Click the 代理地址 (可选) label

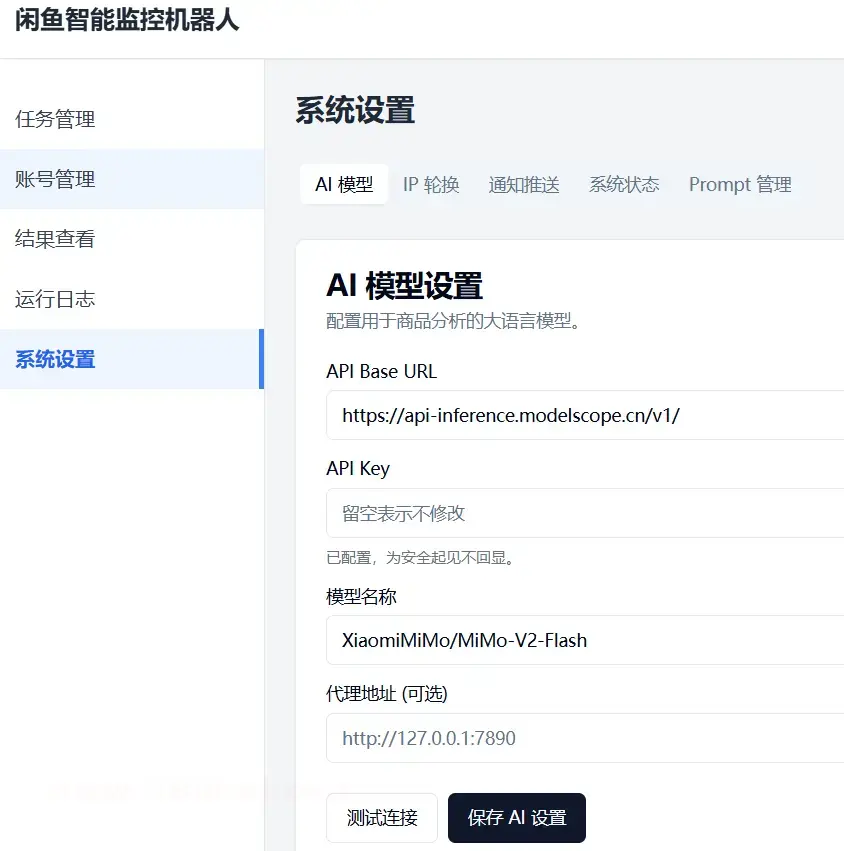[x=384, y=693]
